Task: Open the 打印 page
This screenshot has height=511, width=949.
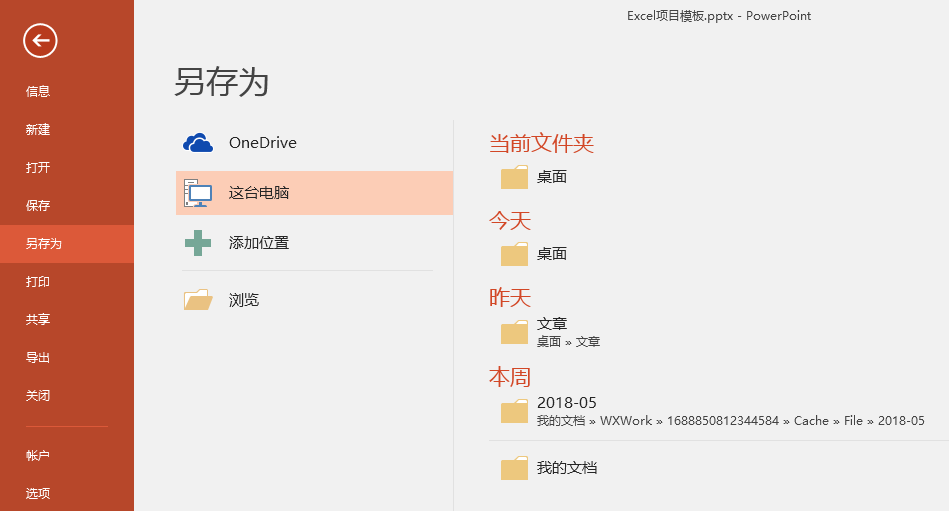Action: 38,282
